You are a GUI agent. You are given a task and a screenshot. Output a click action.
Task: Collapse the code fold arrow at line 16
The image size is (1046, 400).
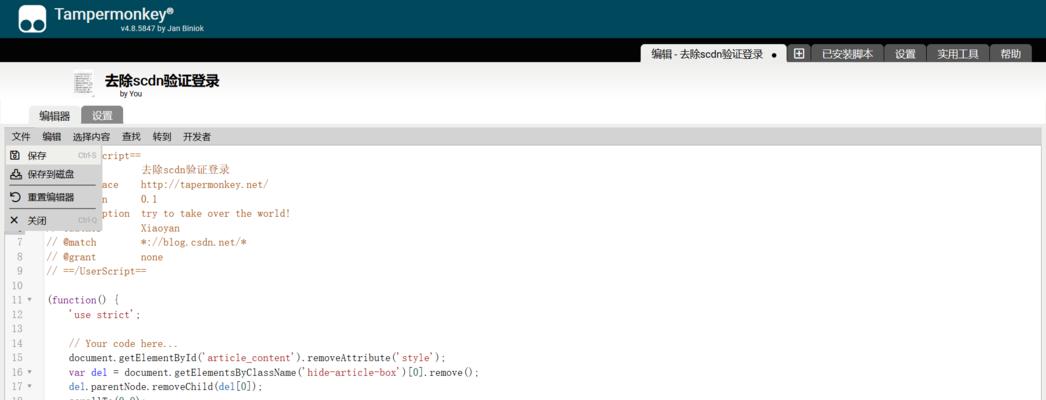29,372
